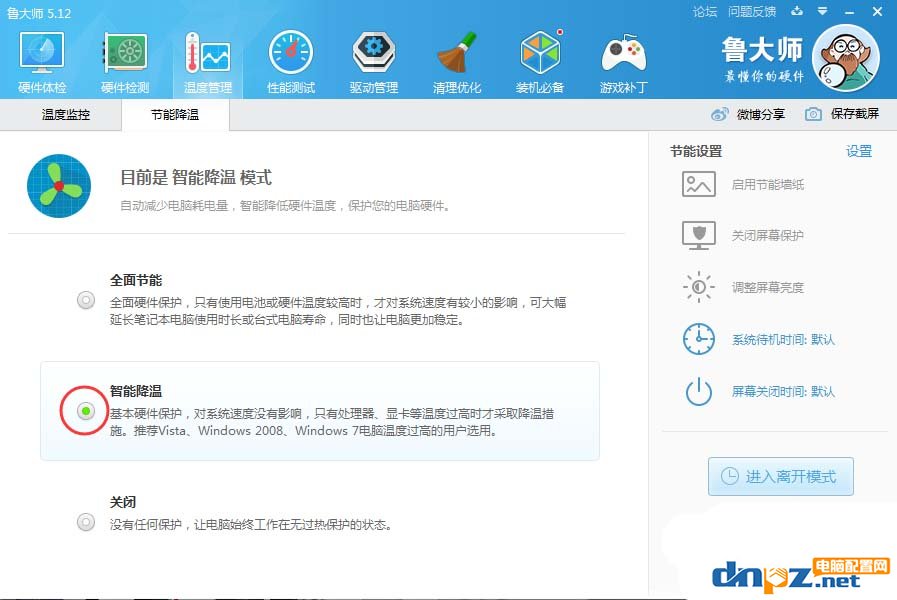This screenshot has width=897, height=600.
Task: Click the 关闭屏幕保护 monitor shield icon
Action: pyautogui.click(x=698, y=235)
